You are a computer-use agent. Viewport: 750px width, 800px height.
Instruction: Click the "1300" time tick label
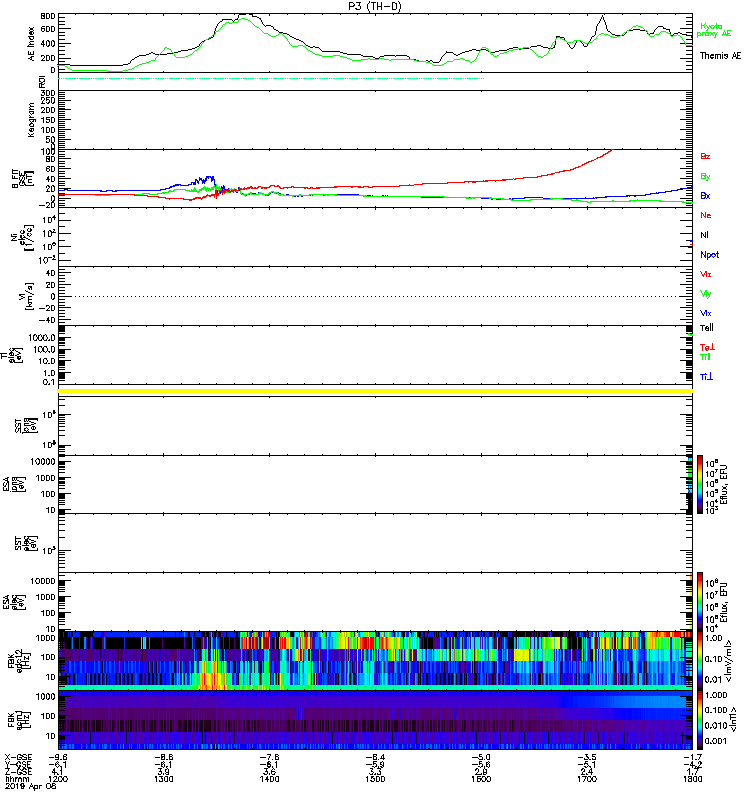tap(164, 779)
